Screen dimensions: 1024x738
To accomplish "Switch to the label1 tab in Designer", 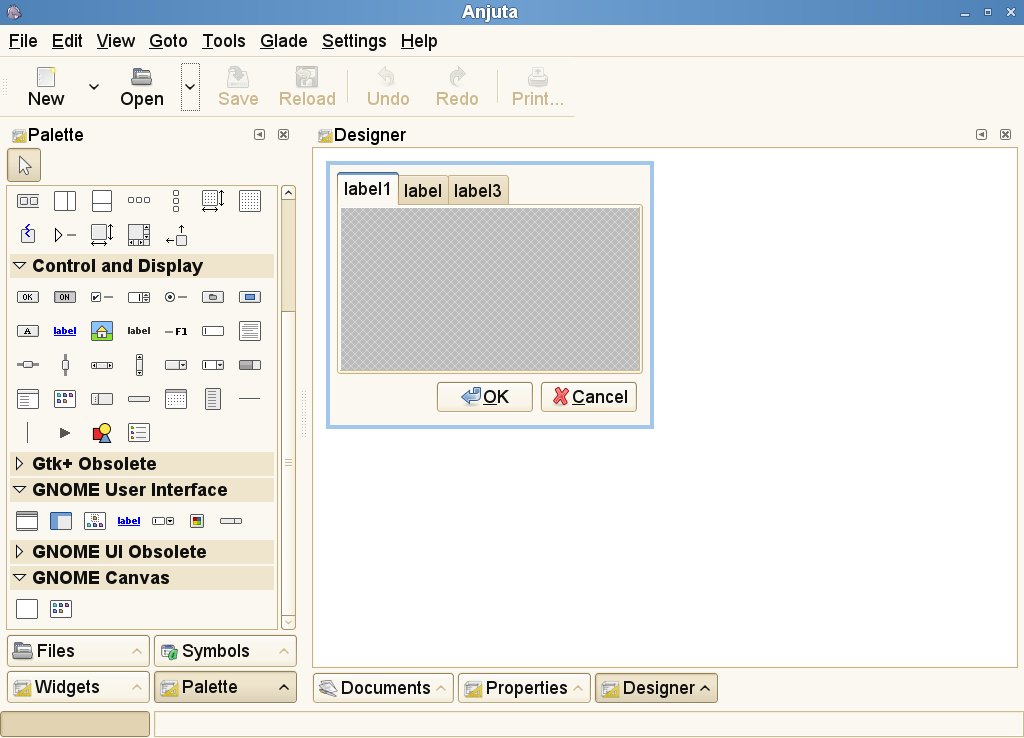I will [x=368, y=189].
